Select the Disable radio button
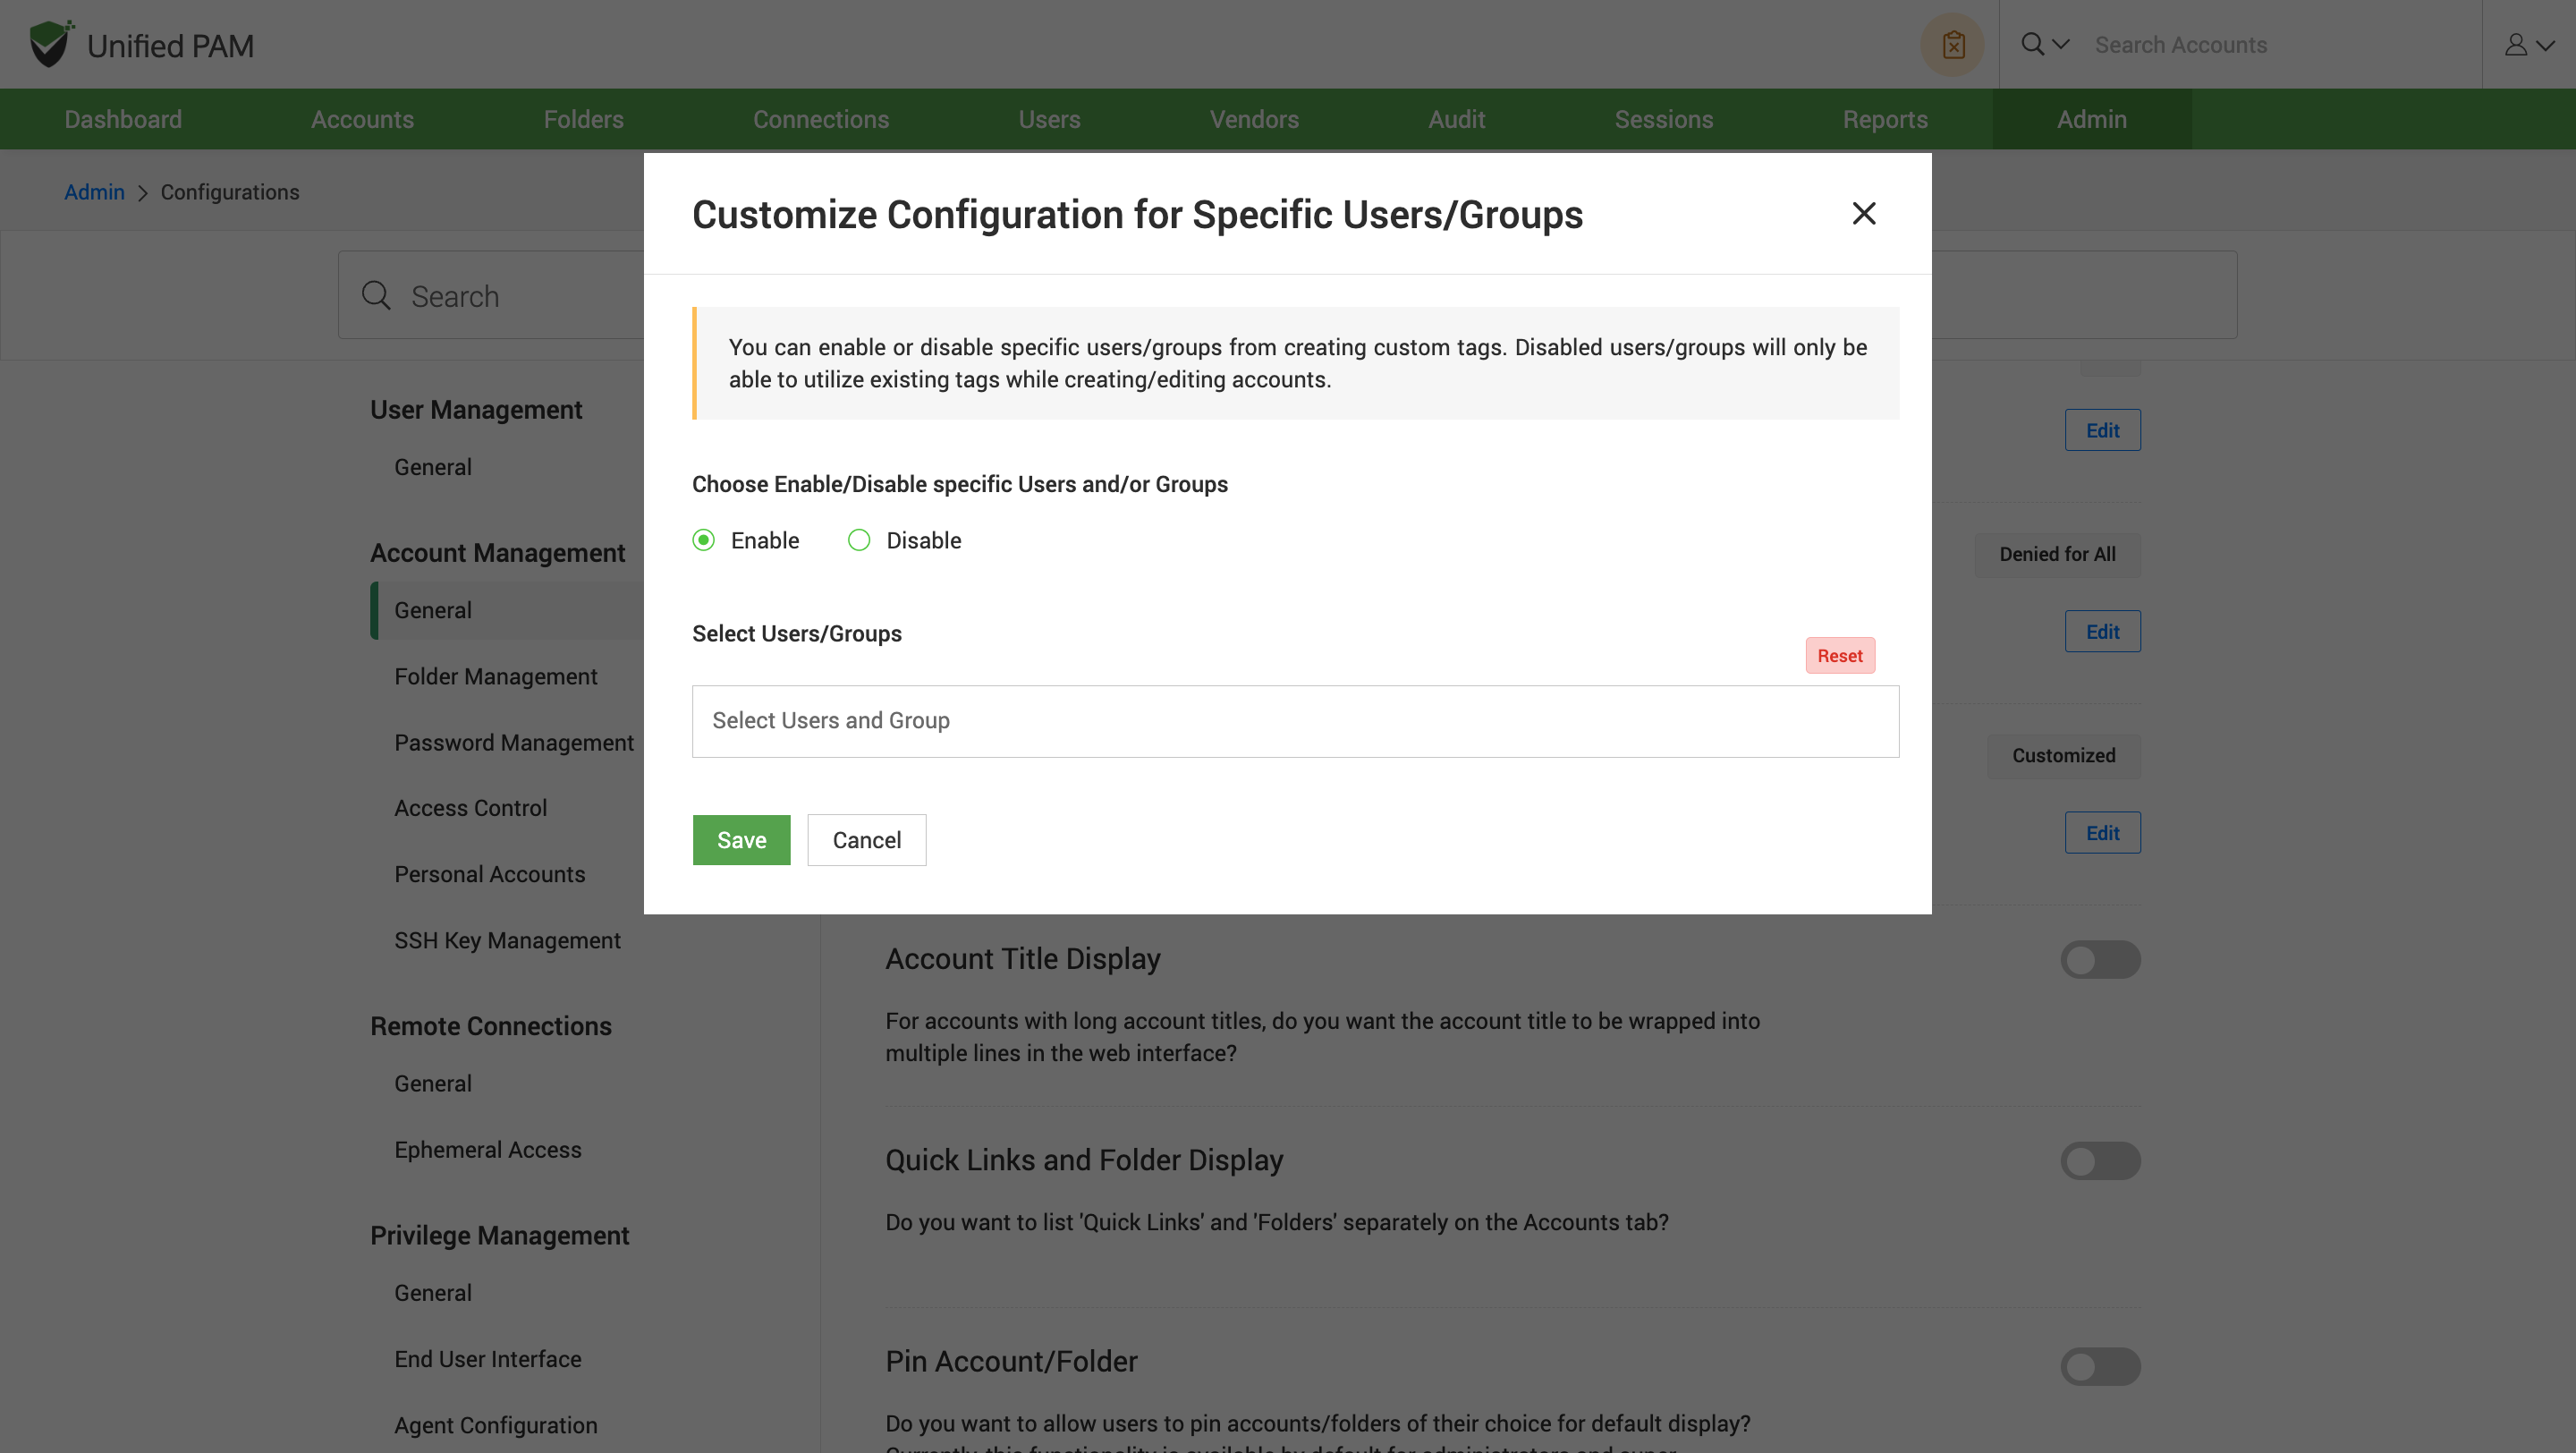Screen dimensions: 2576x1453 (859, 541)
